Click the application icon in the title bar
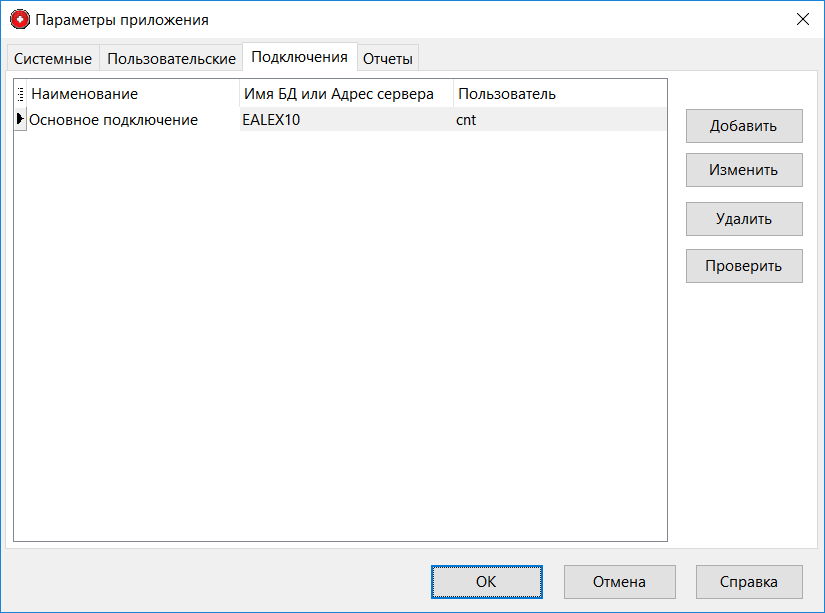 point(21,17)
